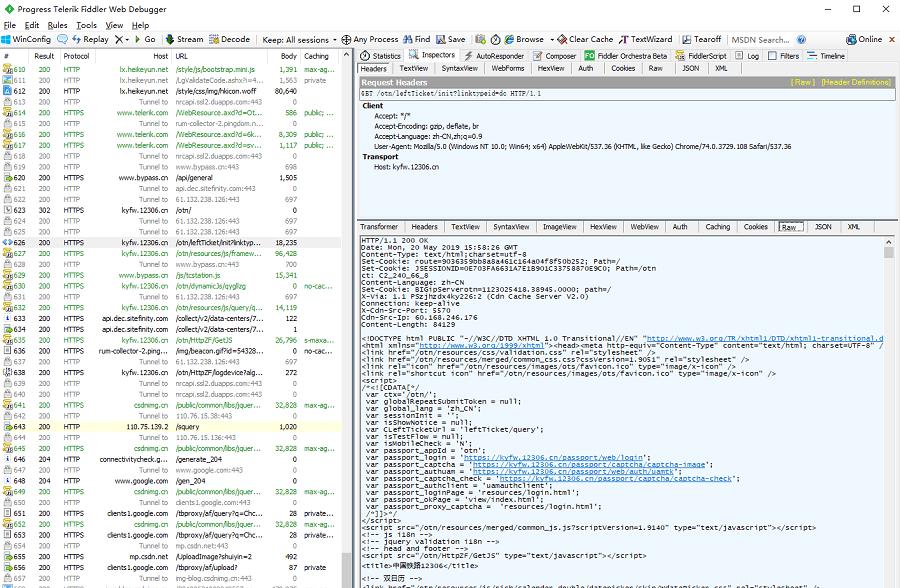Image resolution: width=900 pixels, height=588 pixels.
Task: Replay the selected session
Action: 90,40
